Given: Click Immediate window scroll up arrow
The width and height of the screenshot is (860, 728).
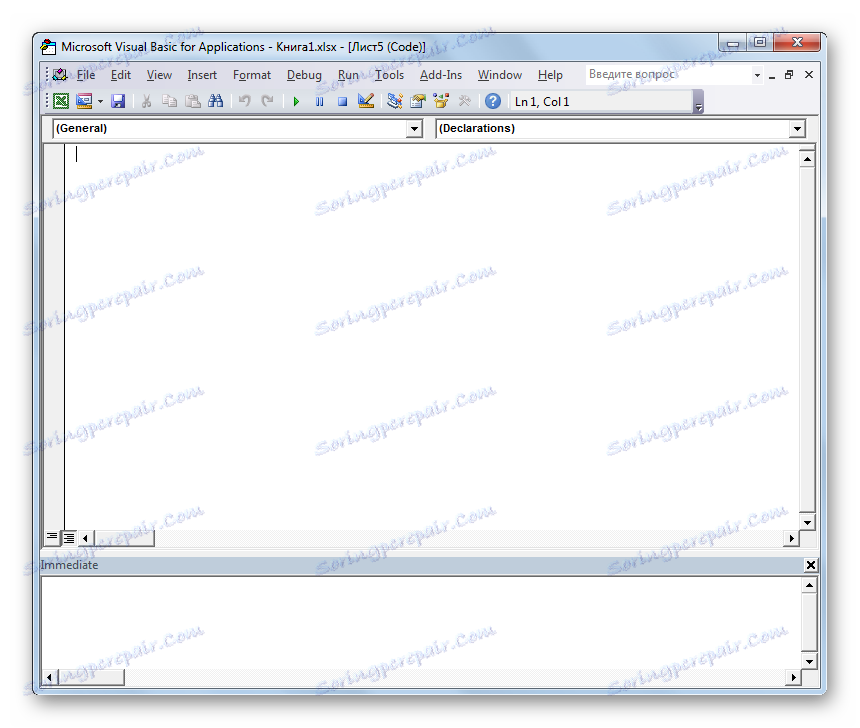Looking at the screenshot, I should pos(809,585).
